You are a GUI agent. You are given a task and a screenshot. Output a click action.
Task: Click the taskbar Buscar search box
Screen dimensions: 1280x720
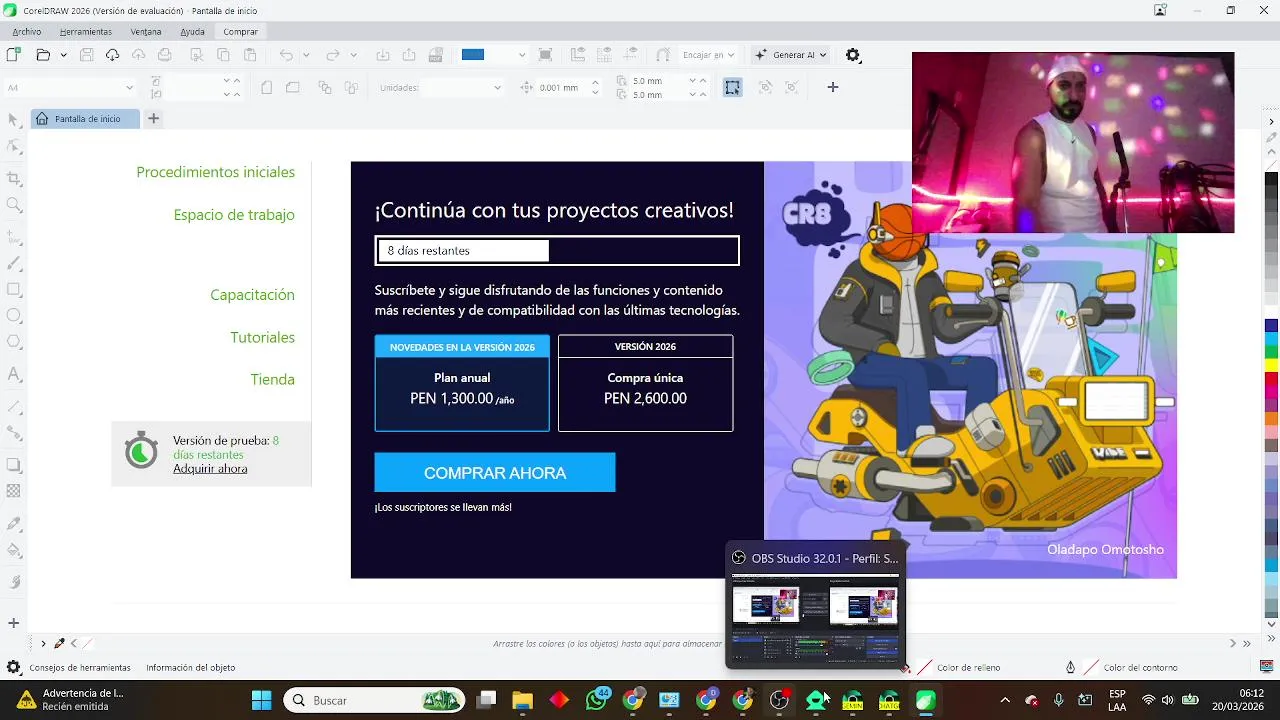pos(374,700)
